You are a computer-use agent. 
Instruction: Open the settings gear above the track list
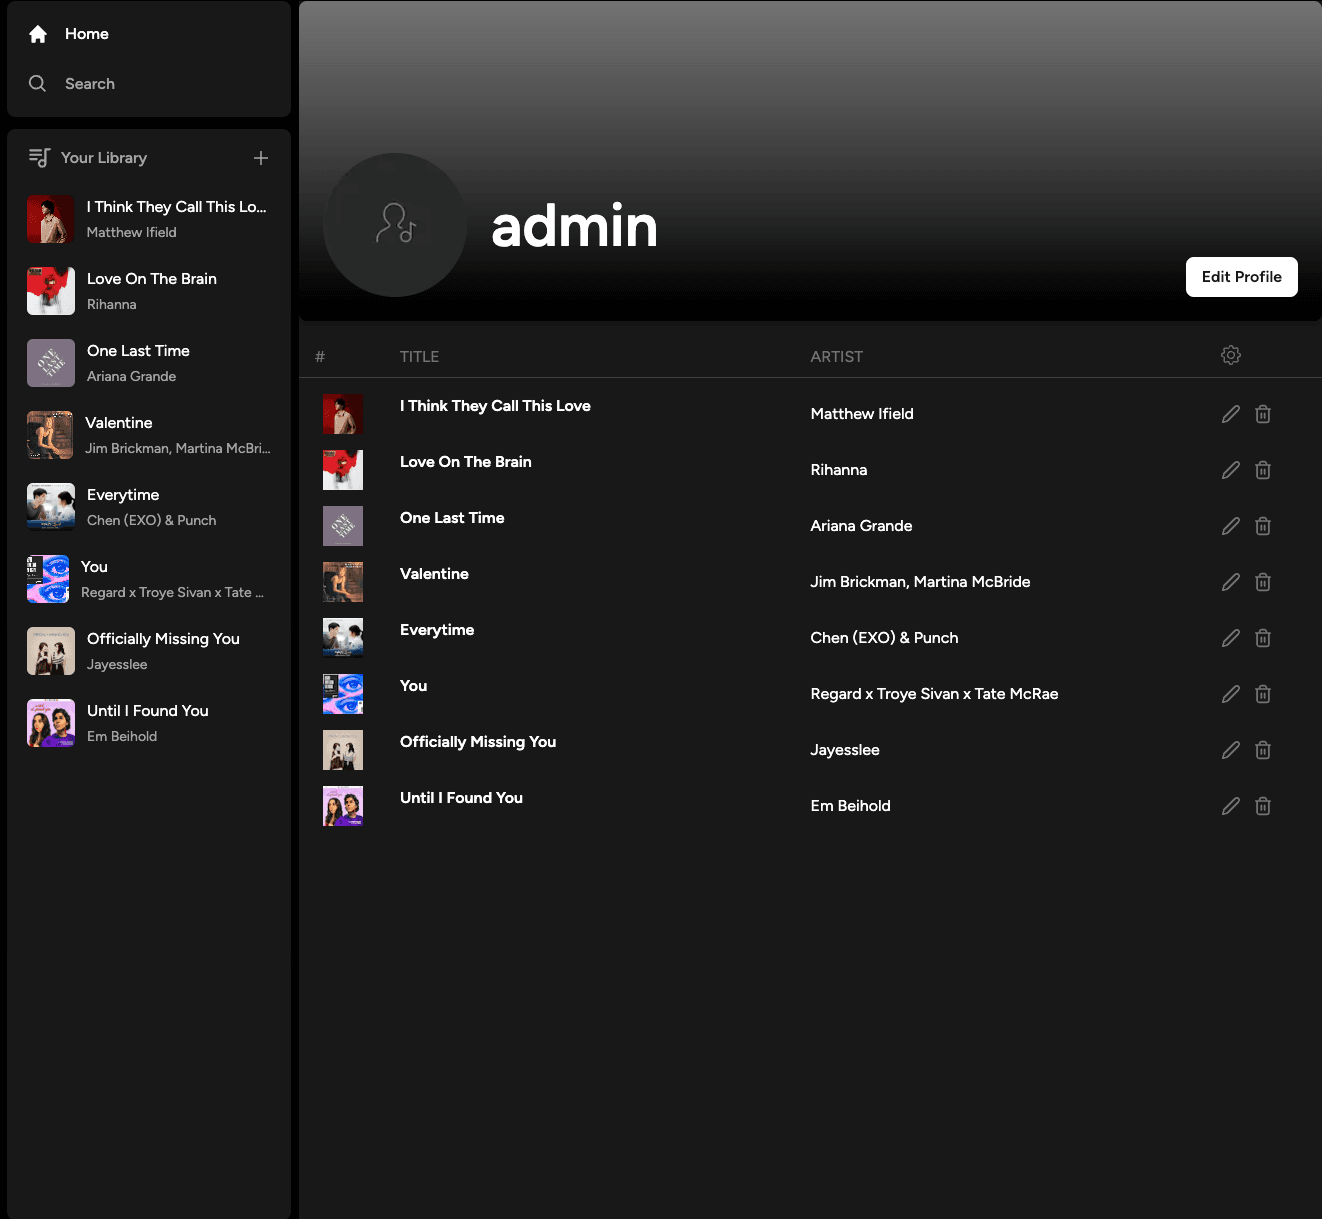(1231, 355)
